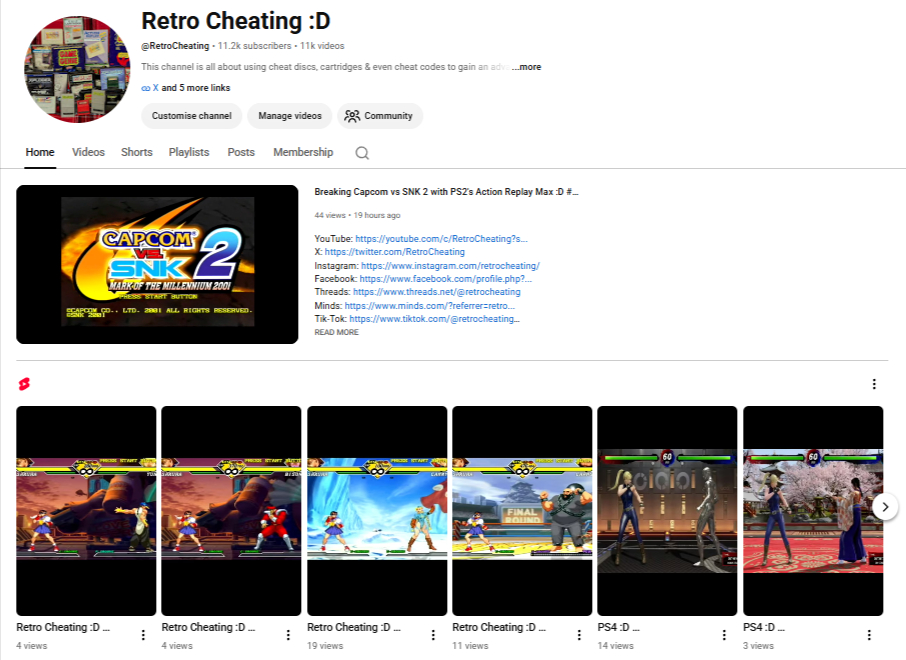The width and height of the screenshot is (906, 660).
Task: Open menu for the 3 views PS4 short
Action: (x=868, y=635)
